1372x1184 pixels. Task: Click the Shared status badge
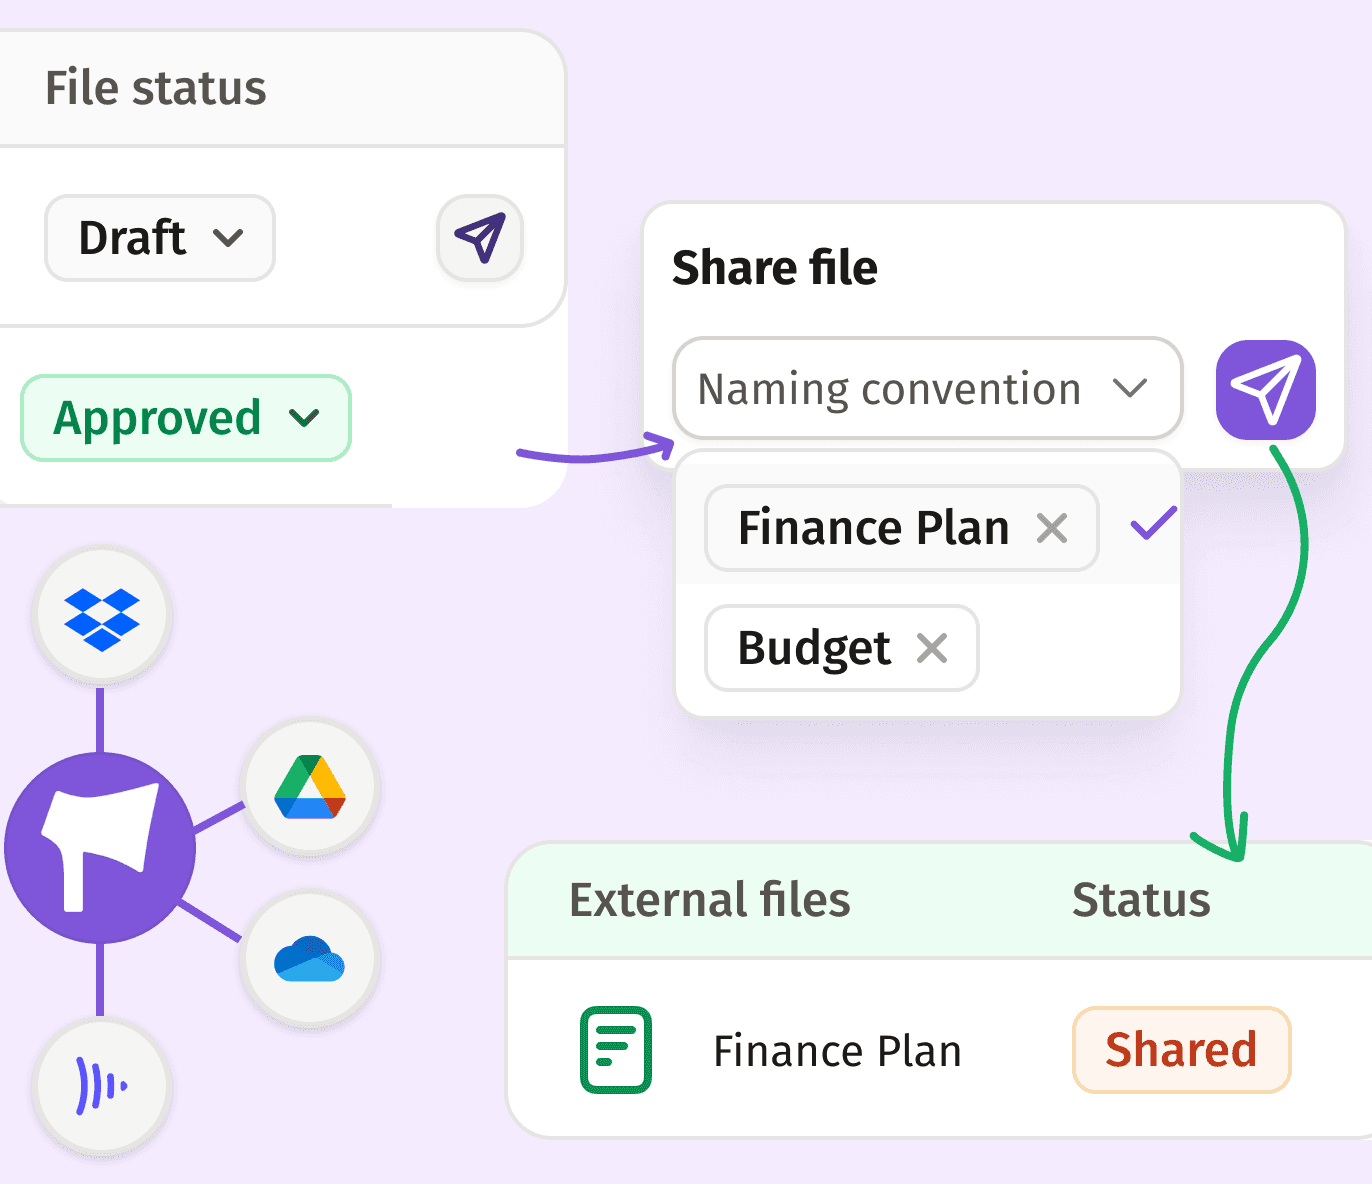coord(1181,1049)
